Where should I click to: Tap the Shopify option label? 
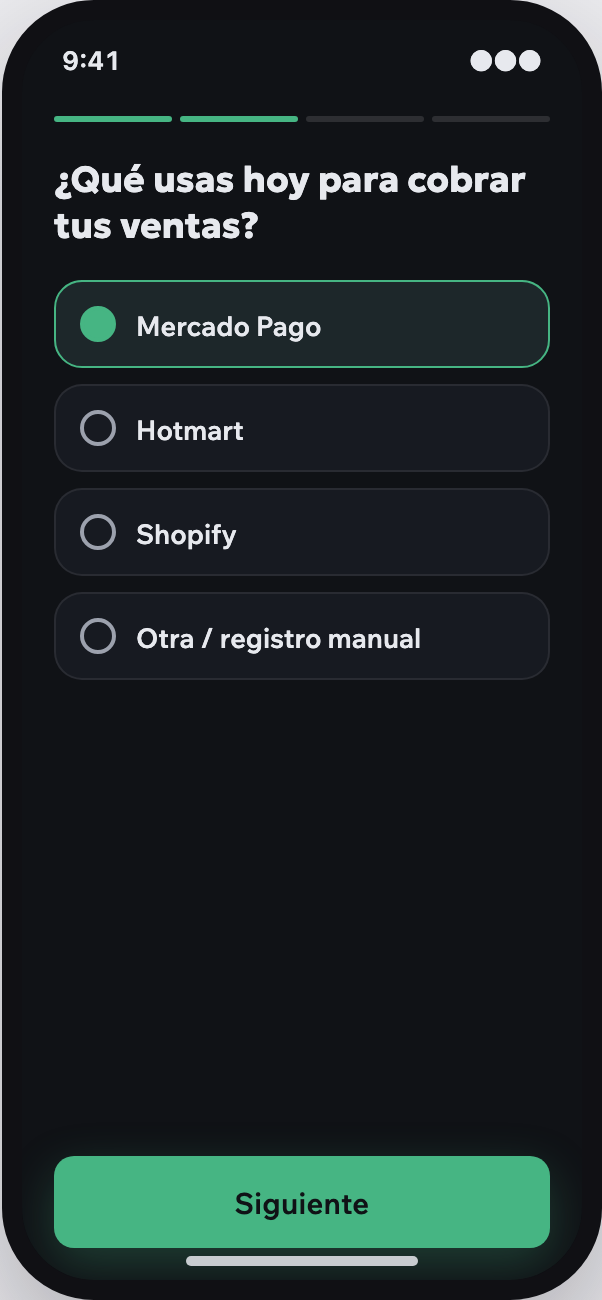pyautogui.click(x=186, y=535)
